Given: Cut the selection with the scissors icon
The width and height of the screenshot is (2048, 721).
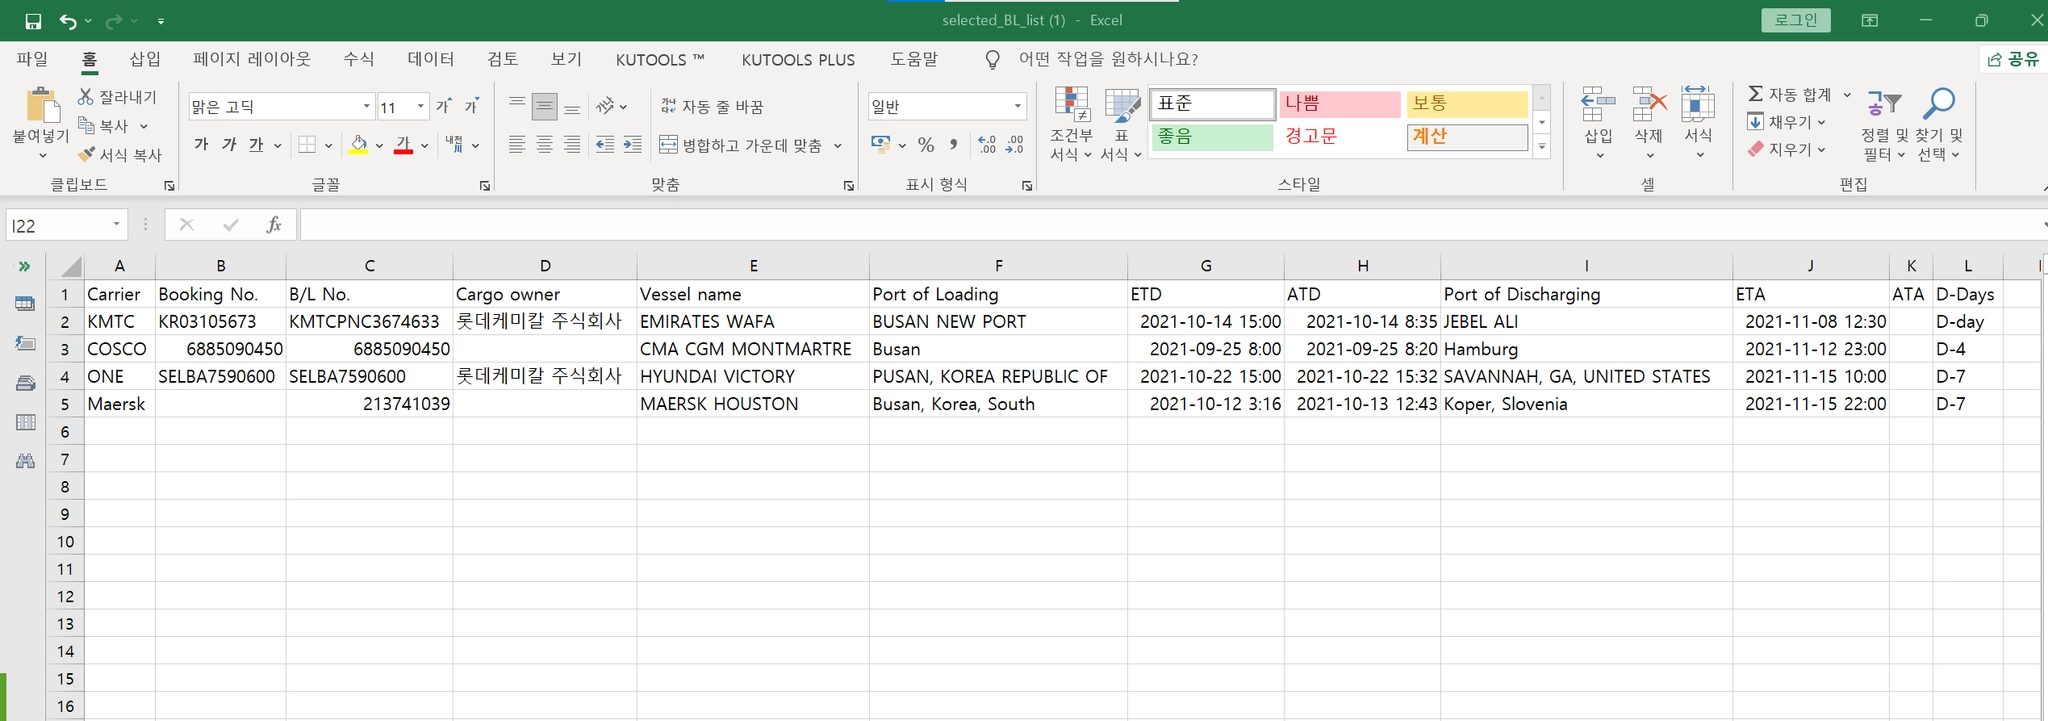Looking at the screenshot, I should tap(86, 97).
